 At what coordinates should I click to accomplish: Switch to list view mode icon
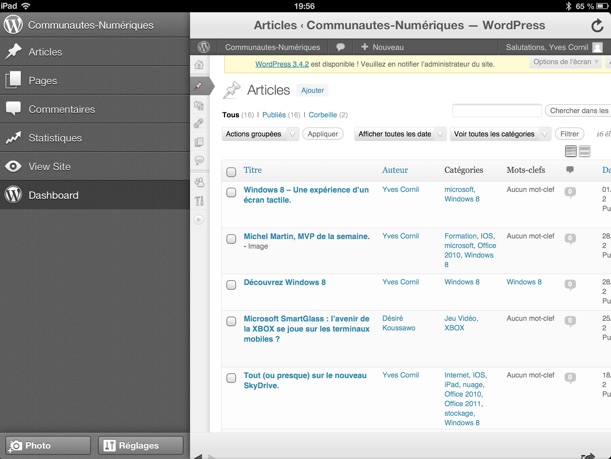coord(571,151)
